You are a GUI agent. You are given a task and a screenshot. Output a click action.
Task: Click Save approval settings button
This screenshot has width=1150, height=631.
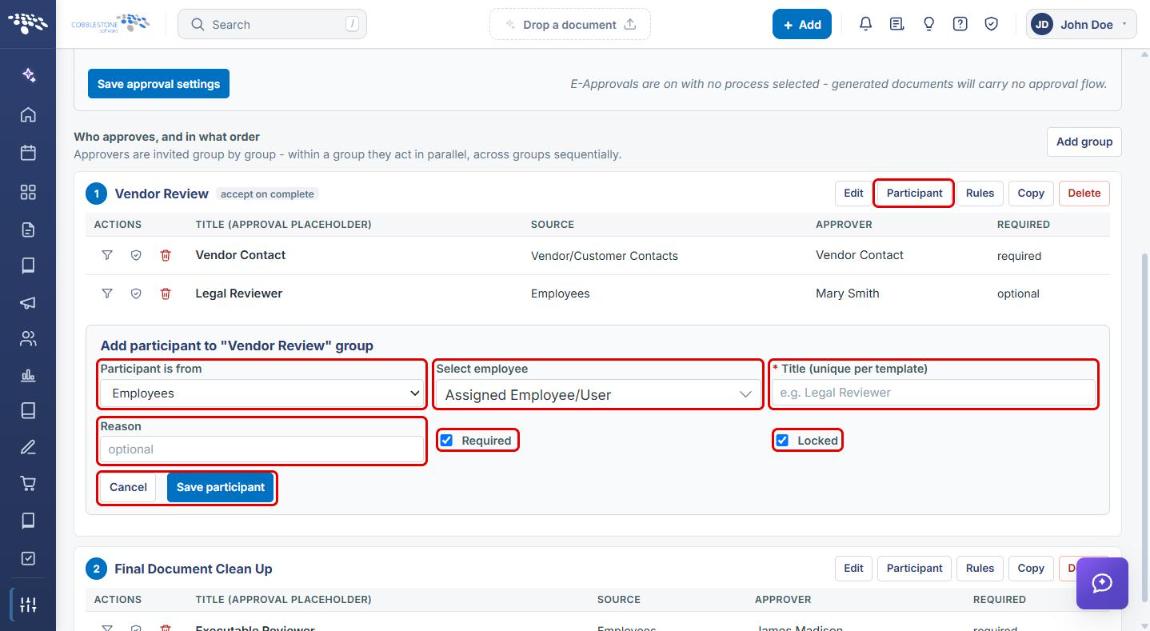click(x=158, y=84)
